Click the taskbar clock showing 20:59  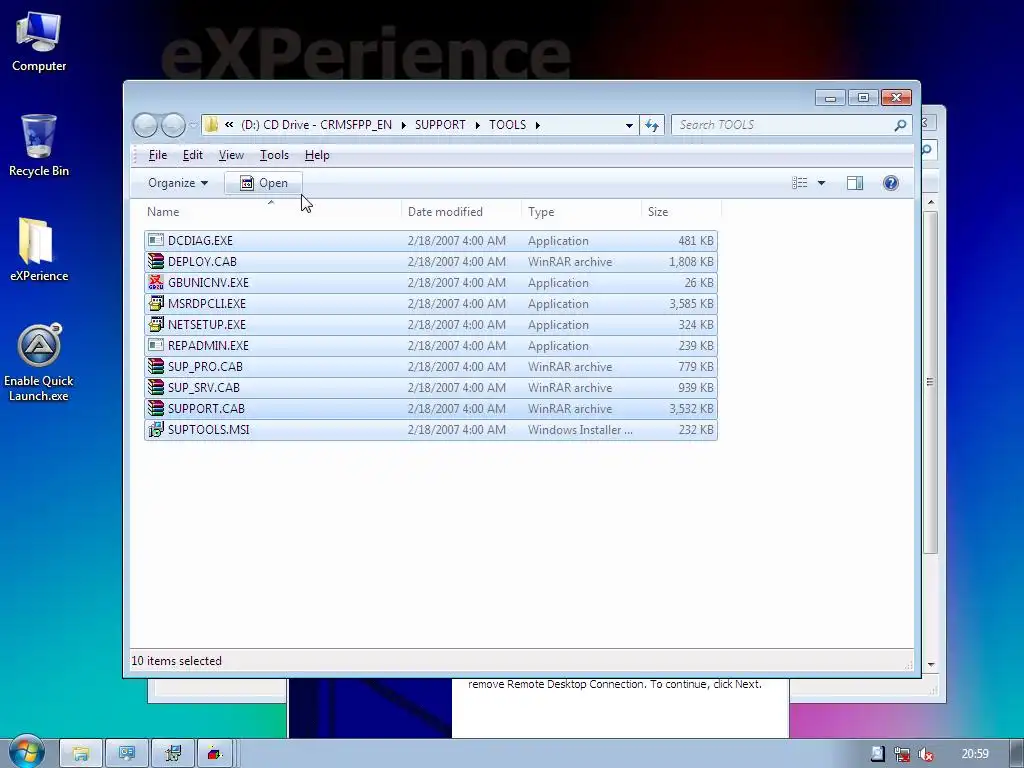tap(974, 754)
